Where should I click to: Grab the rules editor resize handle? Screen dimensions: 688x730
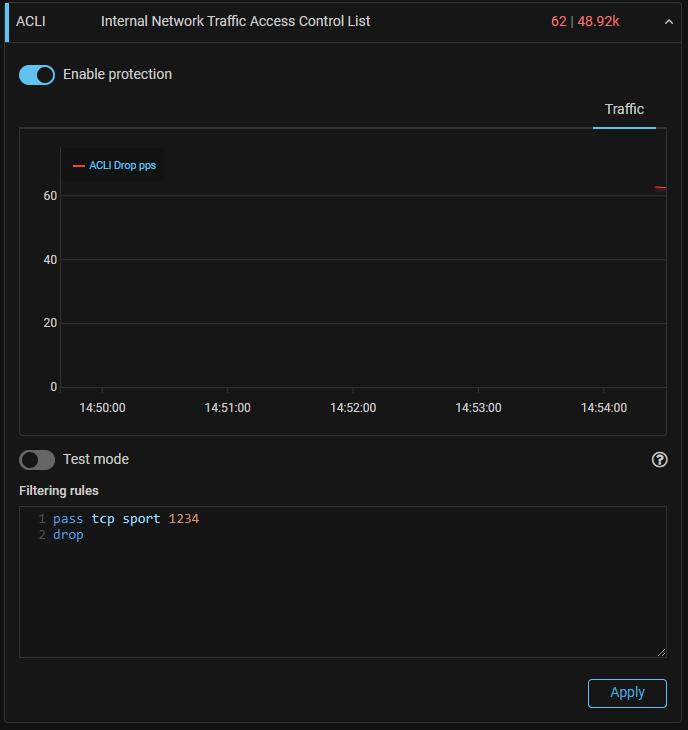click(661, 652)
